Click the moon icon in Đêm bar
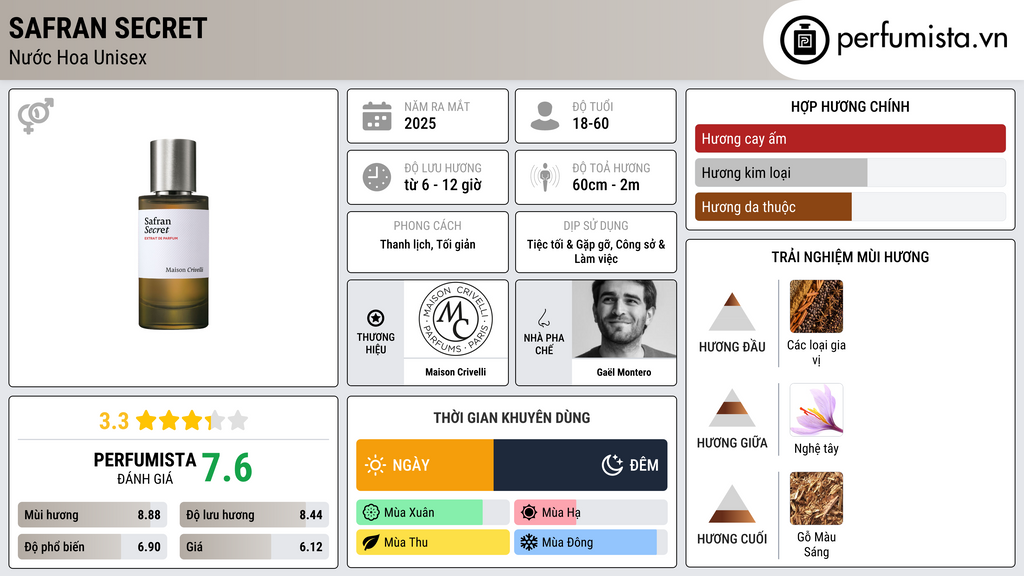Screen dimensions: 1024x576 (612, 465)
